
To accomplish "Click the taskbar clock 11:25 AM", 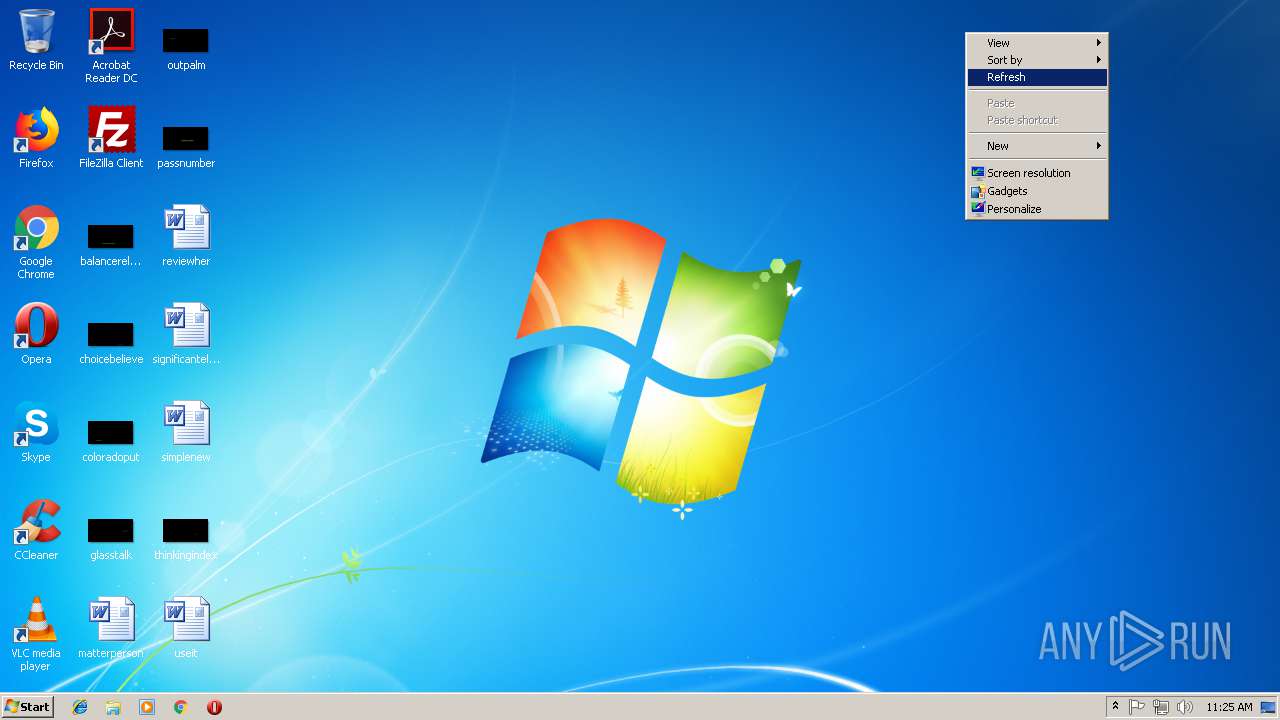I will (1229, 707).
